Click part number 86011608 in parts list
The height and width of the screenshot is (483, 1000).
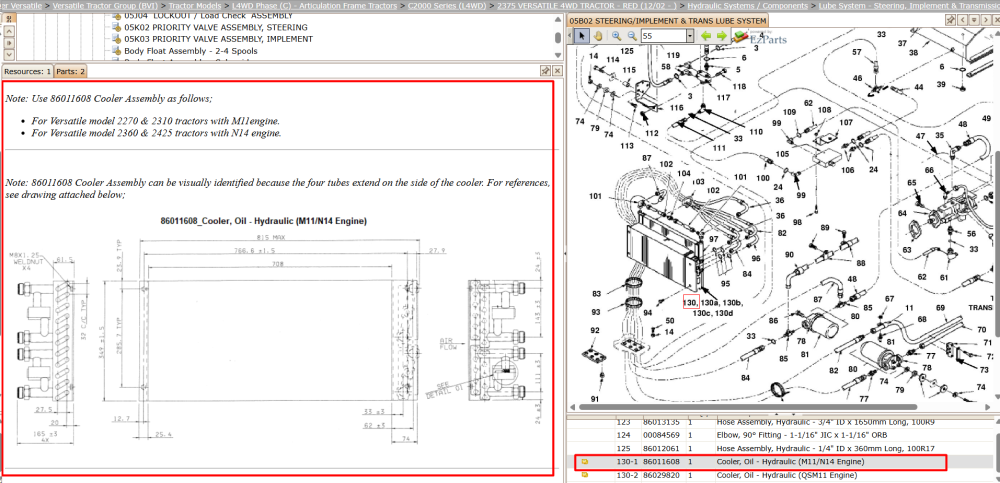[x=661, y=461]
